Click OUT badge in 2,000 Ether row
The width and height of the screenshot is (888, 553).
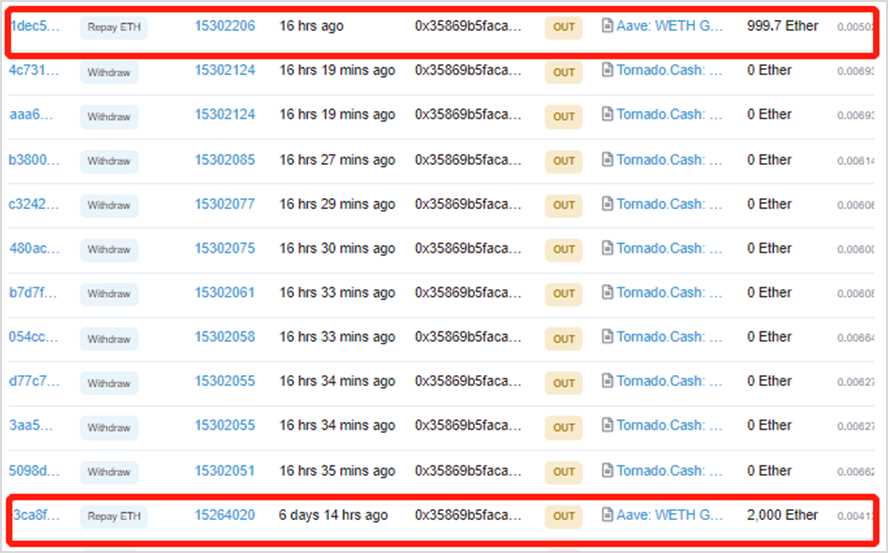pyautogui.click(x=564, y=516)
